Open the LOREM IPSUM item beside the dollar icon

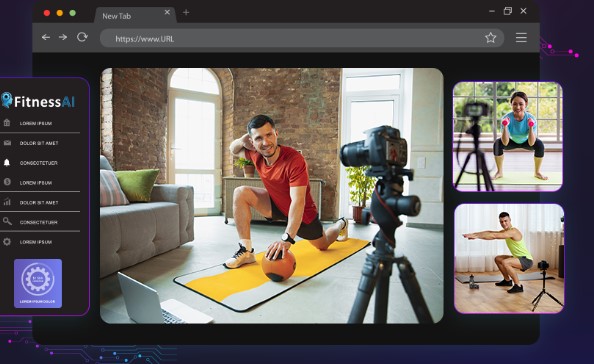click(36, 183)
